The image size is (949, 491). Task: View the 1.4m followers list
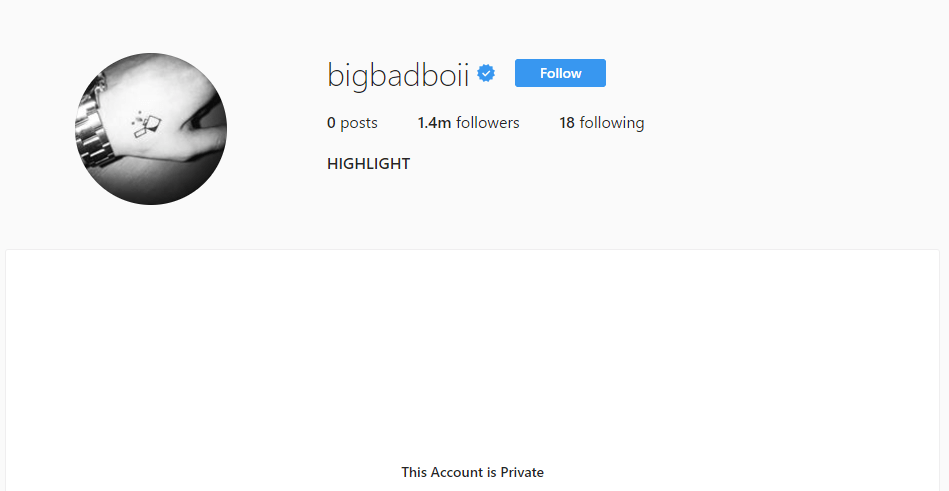pos(468,123)
